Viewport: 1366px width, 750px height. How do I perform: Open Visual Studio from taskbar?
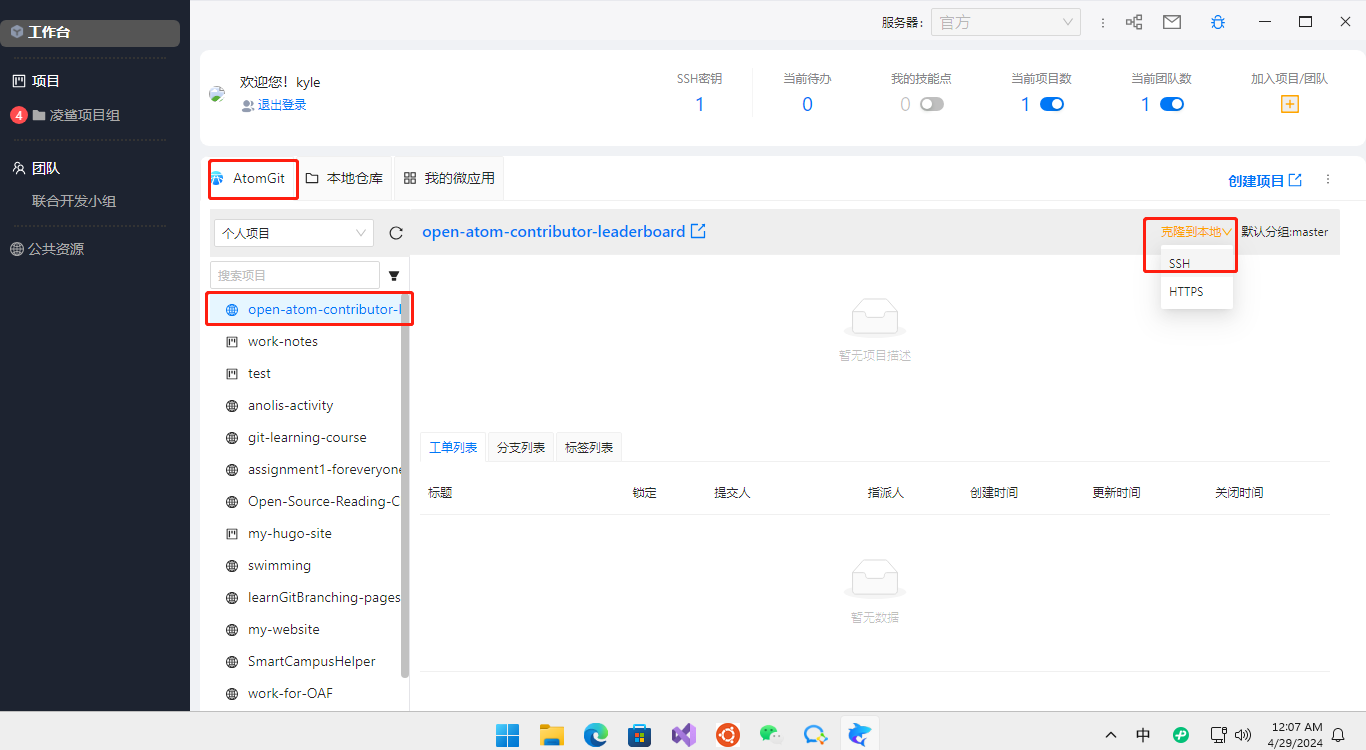coord(684,735)
